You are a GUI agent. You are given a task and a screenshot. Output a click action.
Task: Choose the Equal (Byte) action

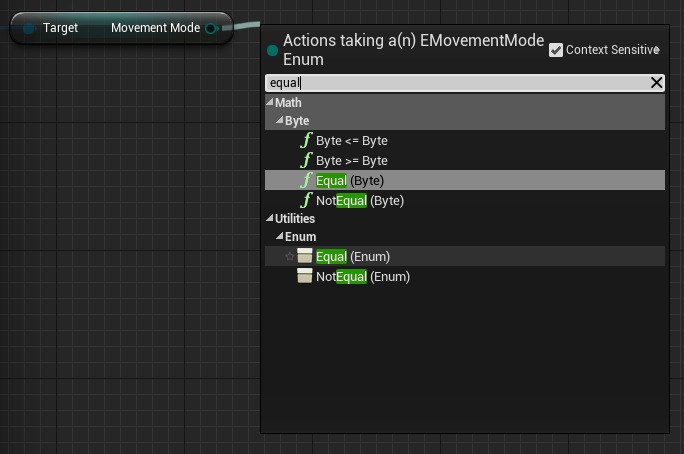pyautogui.click(x=465, y=180)
